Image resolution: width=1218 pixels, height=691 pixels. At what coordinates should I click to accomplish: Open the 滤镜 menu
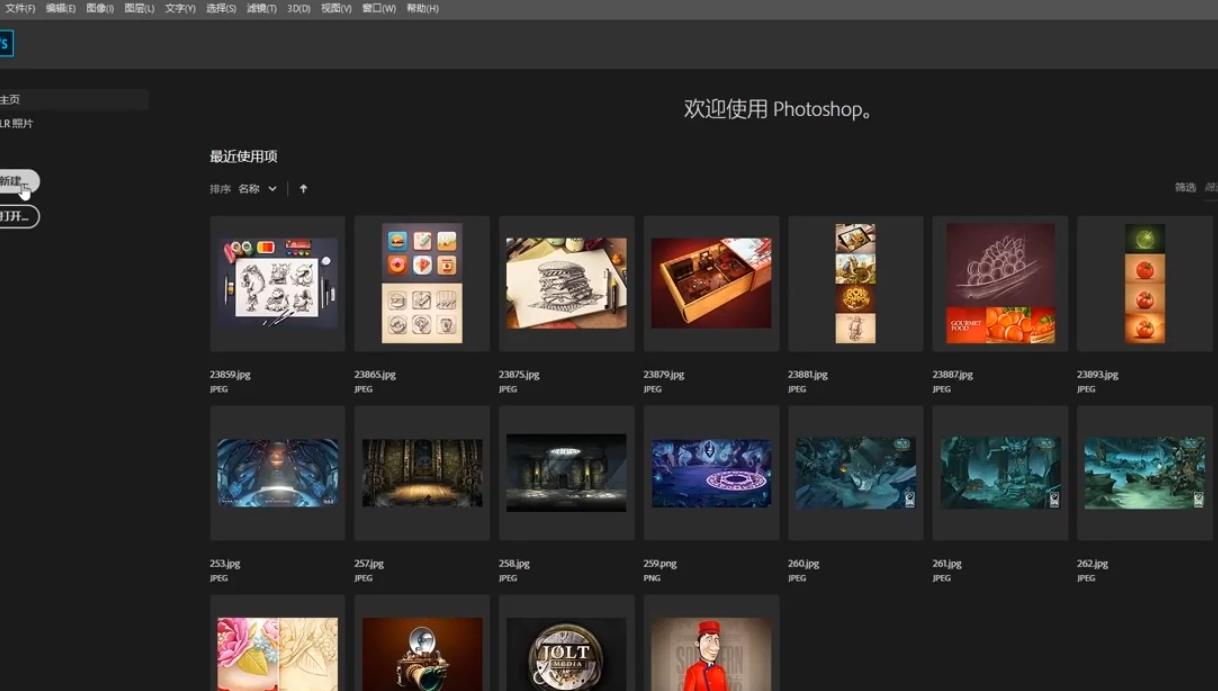261,8
